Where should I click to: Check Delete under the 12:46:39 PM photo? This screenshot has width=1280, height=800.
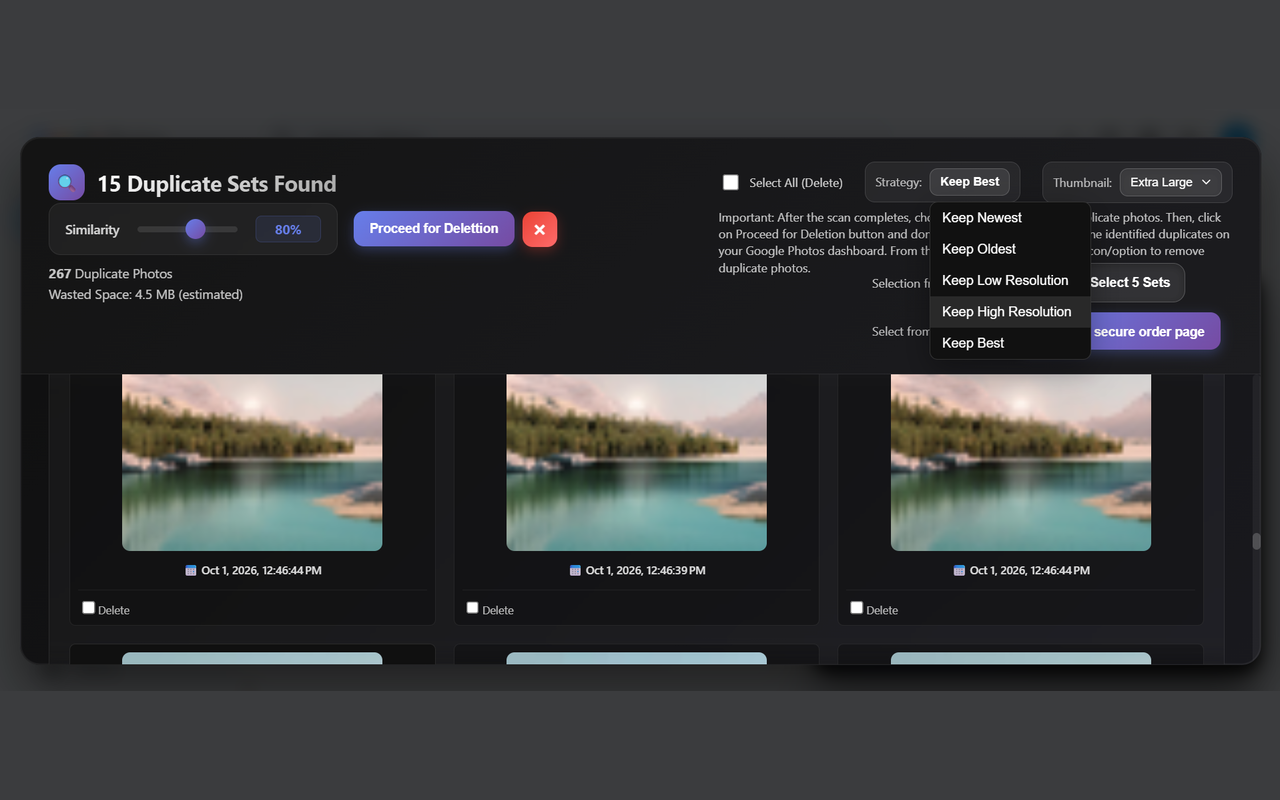473,608
